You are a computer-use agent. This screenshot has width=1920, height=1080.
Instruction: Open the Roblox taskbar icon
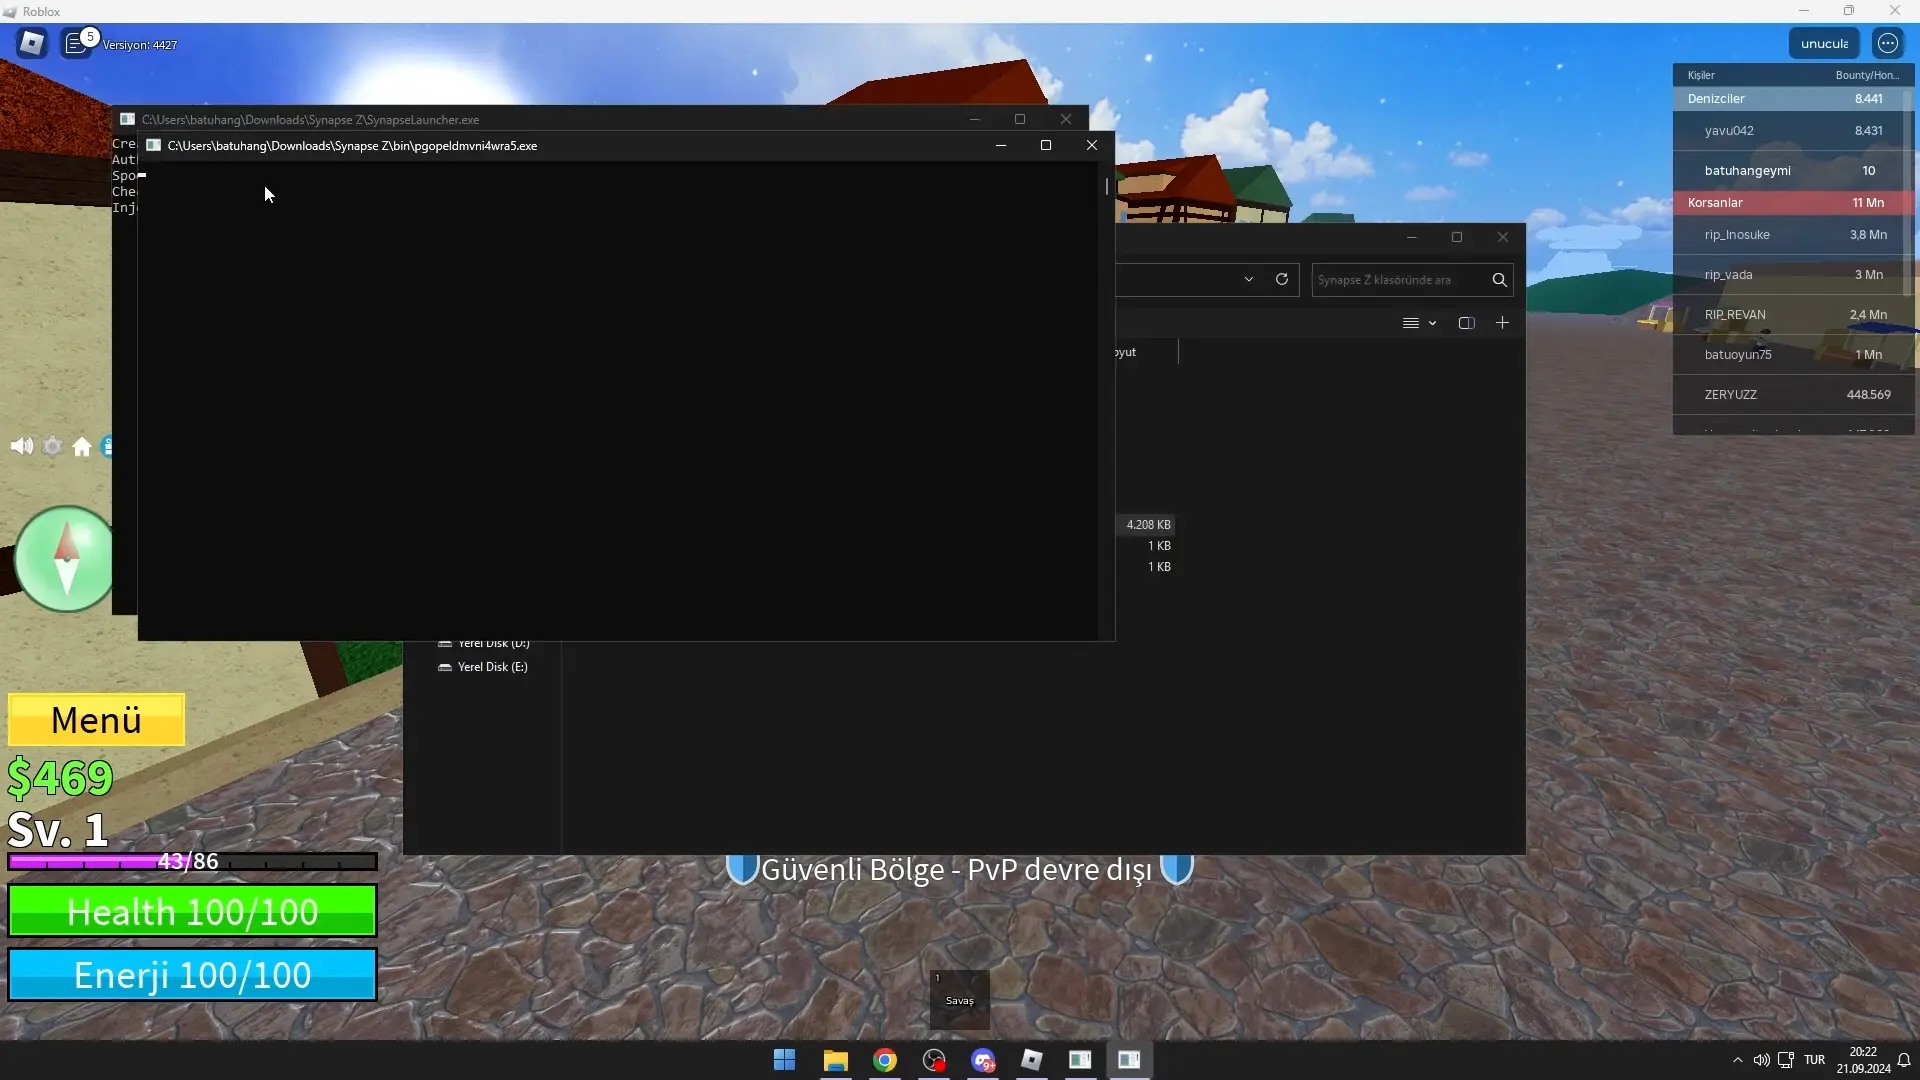tap(1032, 1060)
